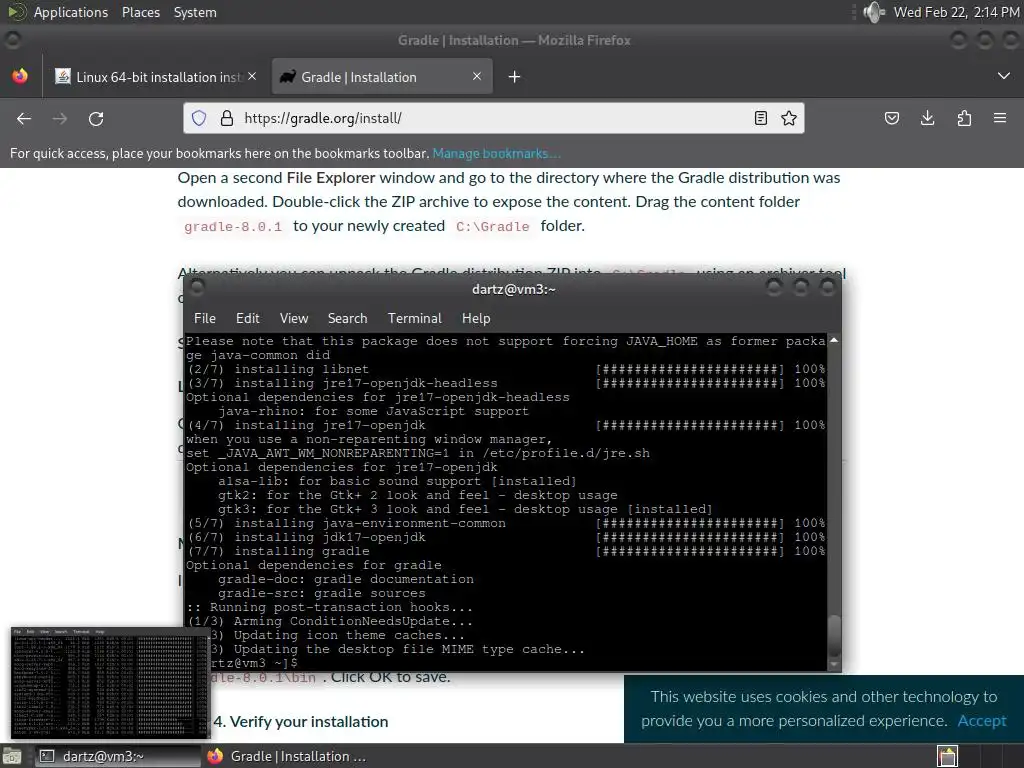Switch to Gradle Installation Firefox taskbar entry
1024x768 pixels.
(287, 756)
